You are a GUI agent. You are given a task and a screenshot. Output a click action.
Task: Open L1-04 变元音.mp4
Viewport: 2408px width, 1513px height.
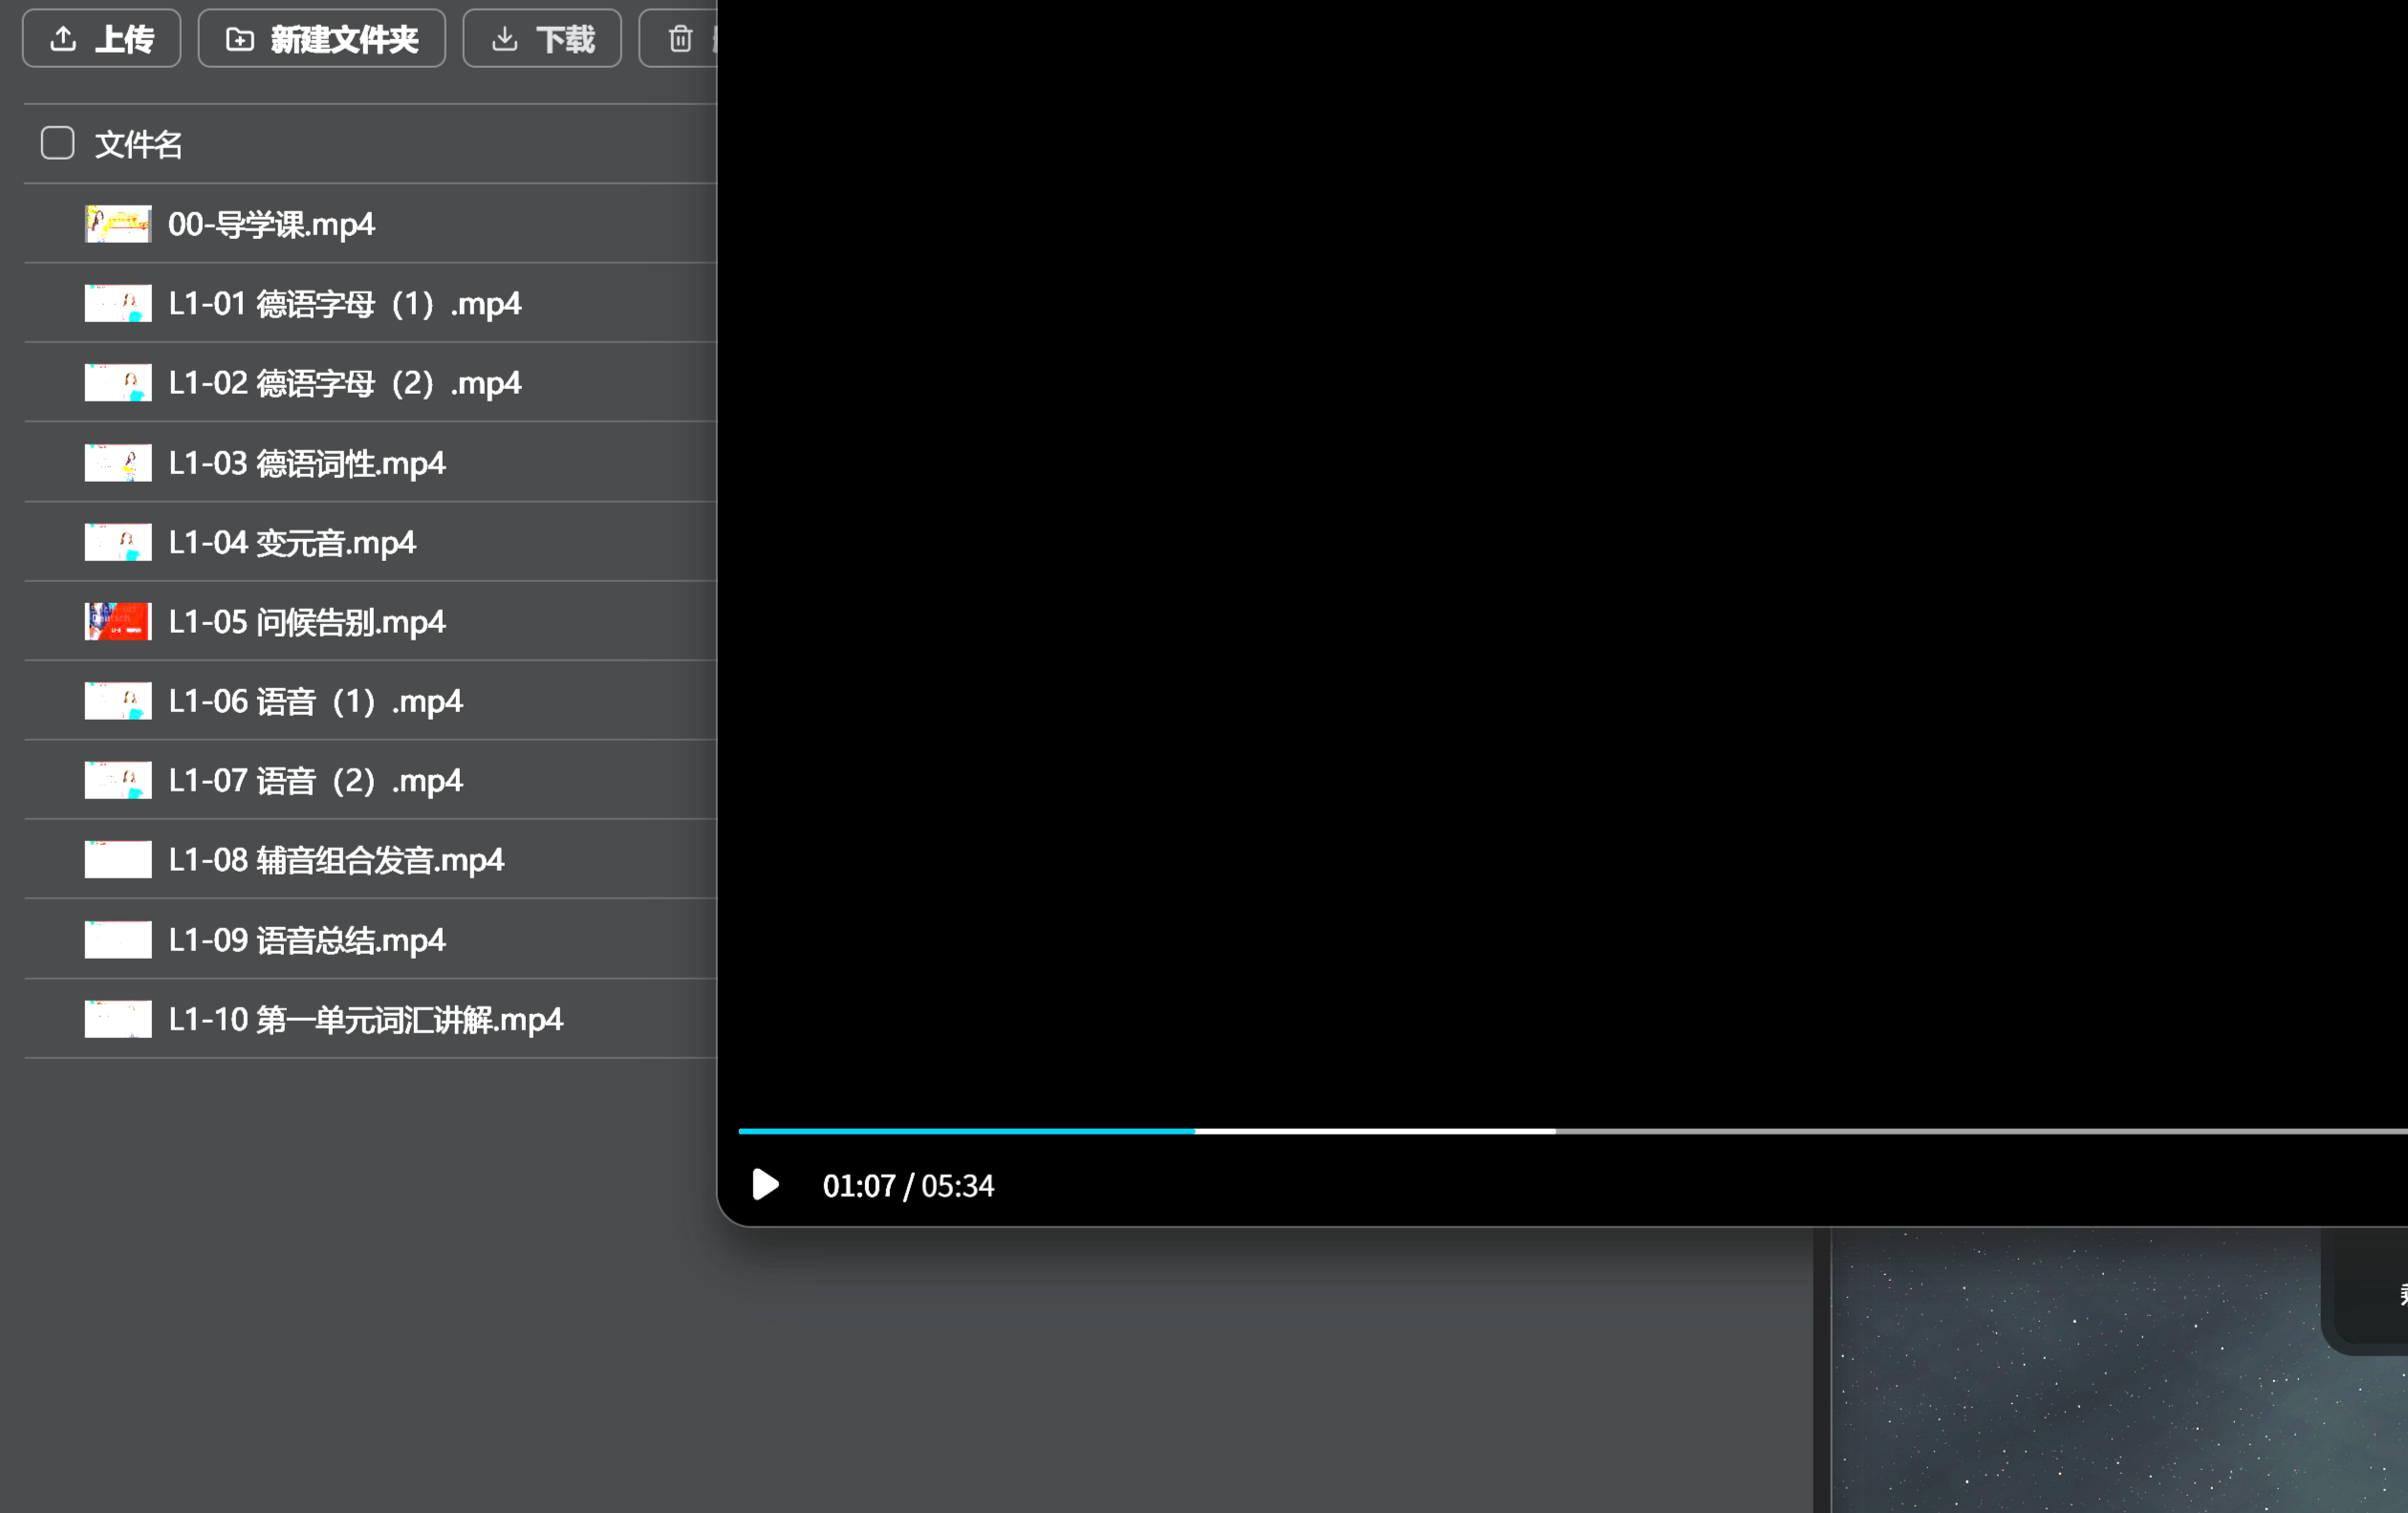tap(291, 542)
